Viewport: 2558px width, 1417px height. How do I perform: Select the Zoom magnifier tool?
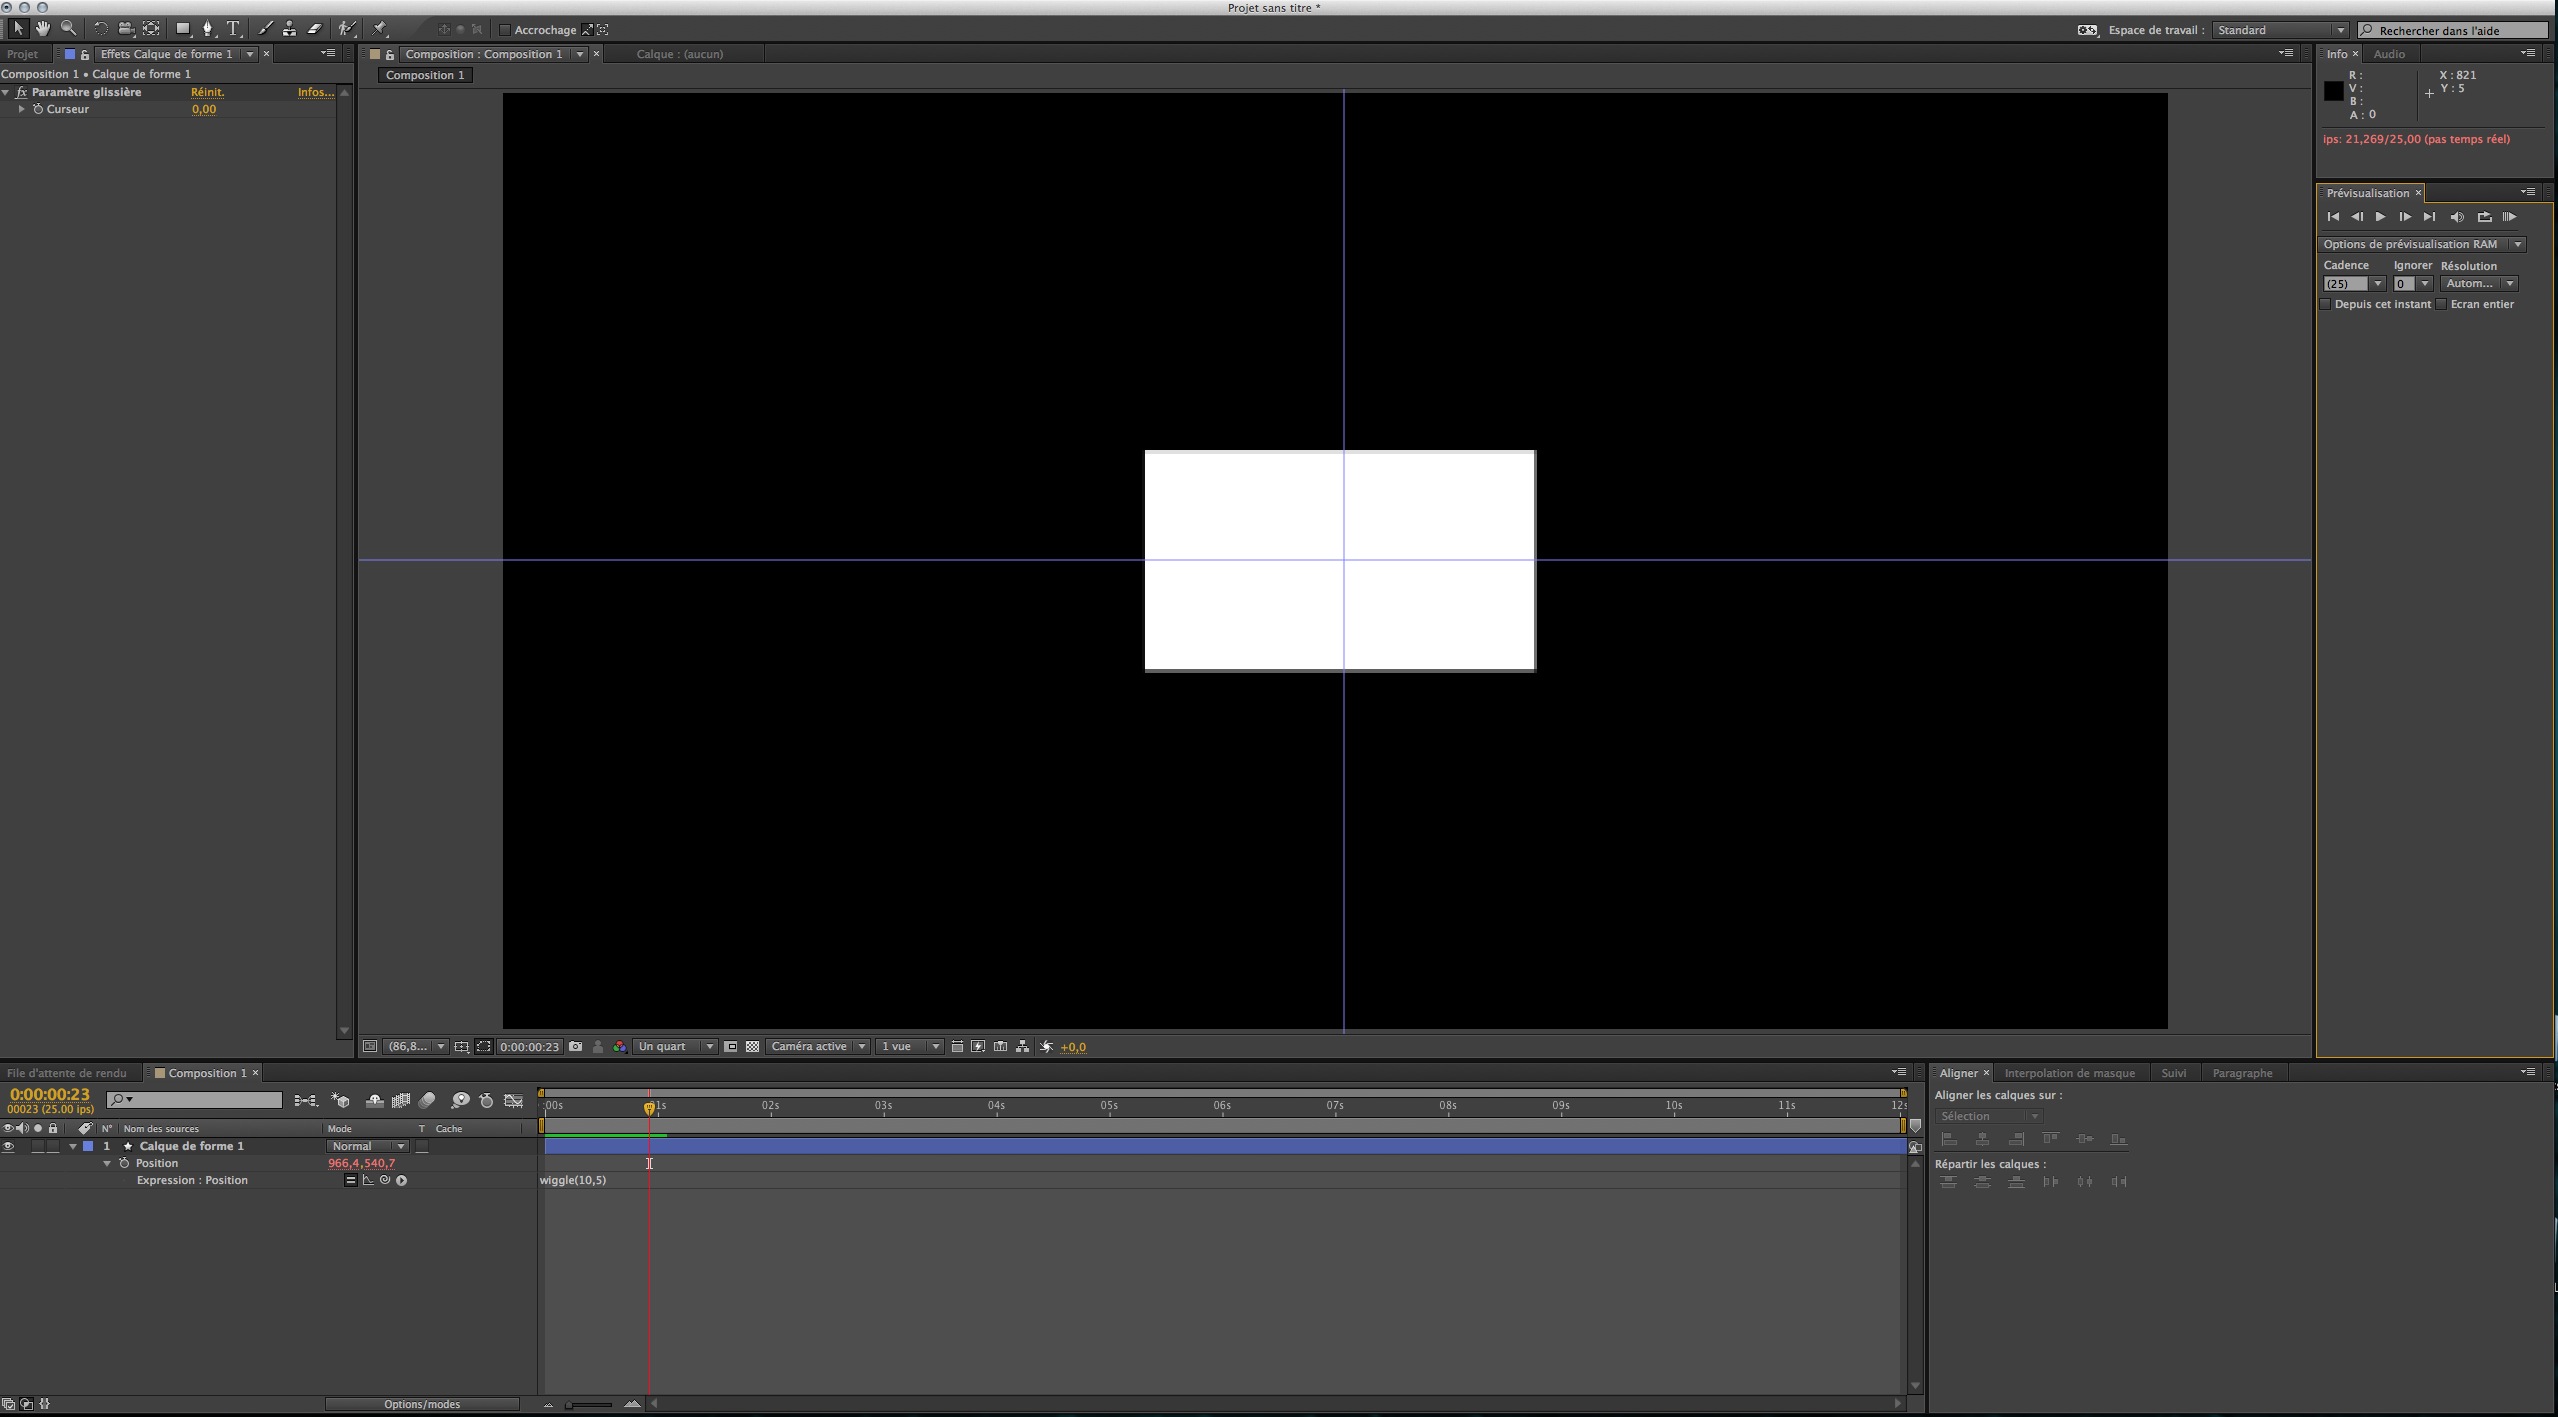[x=68, y=29]
